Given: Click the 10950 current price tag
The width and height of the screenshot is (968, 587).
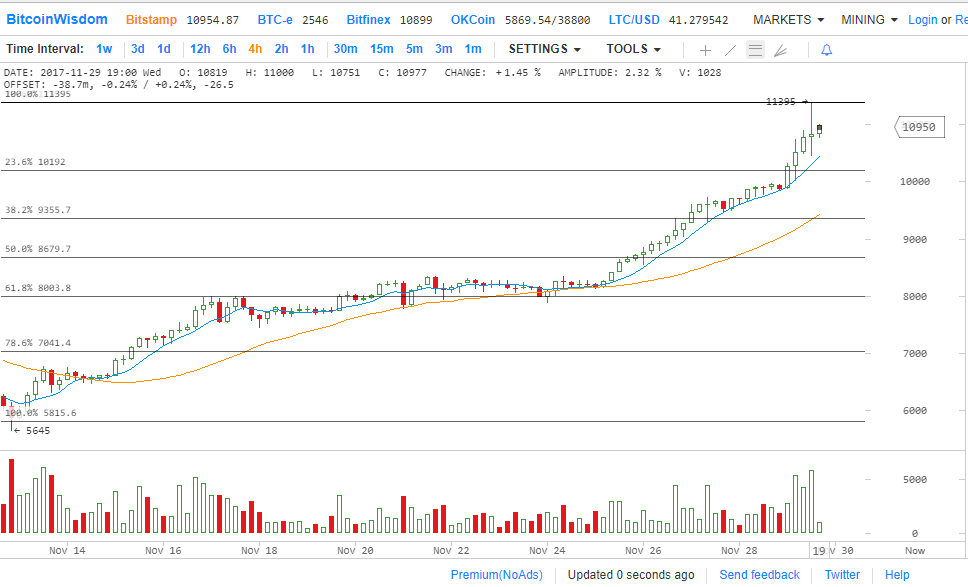Looking at the screenshot, I should [x=918, y=127].
